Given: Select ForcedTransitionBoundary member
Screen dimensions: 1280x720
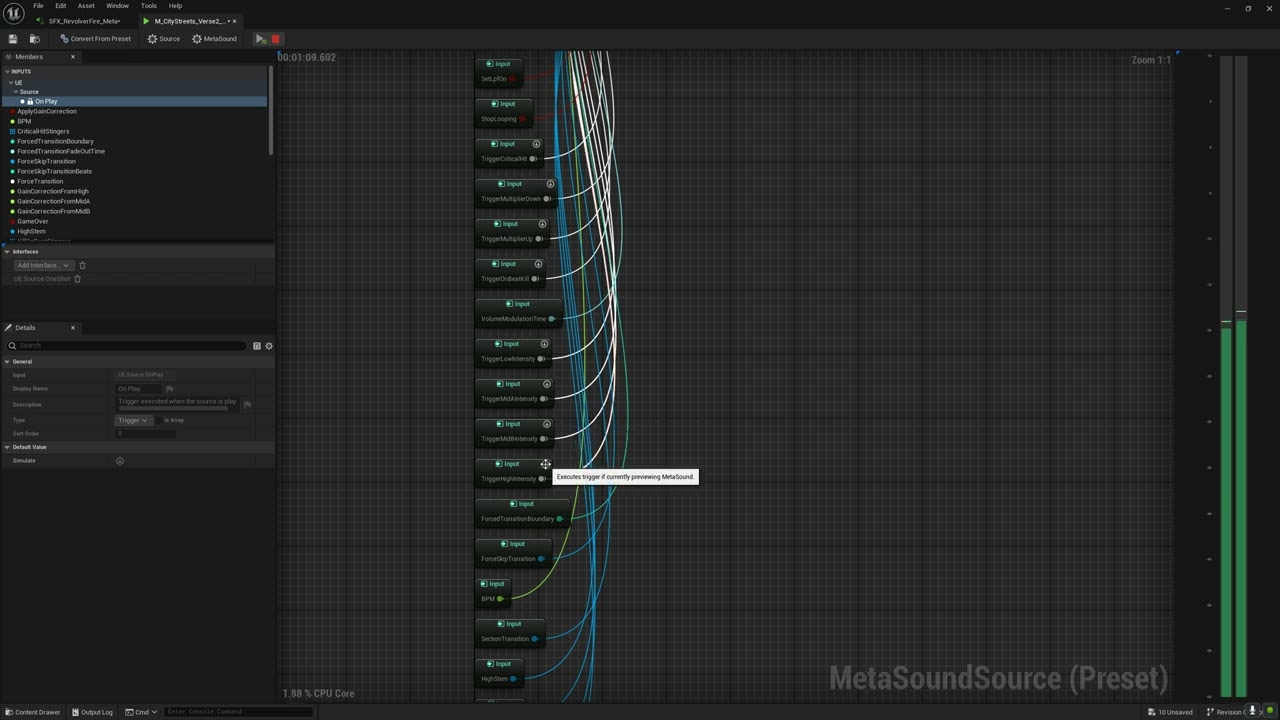Looking at the screenshot, I should click(55, 141).
